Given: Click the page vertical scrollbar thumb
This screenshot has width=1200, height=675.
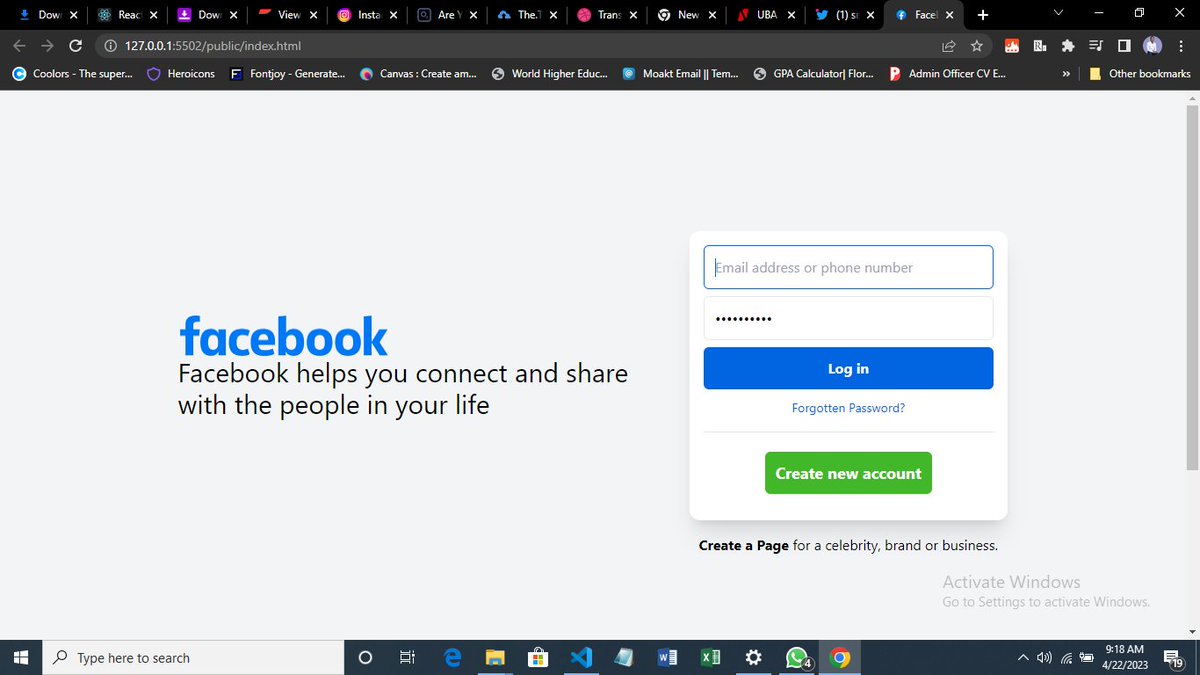Looking at the screenshot, I should (1191, 288).
